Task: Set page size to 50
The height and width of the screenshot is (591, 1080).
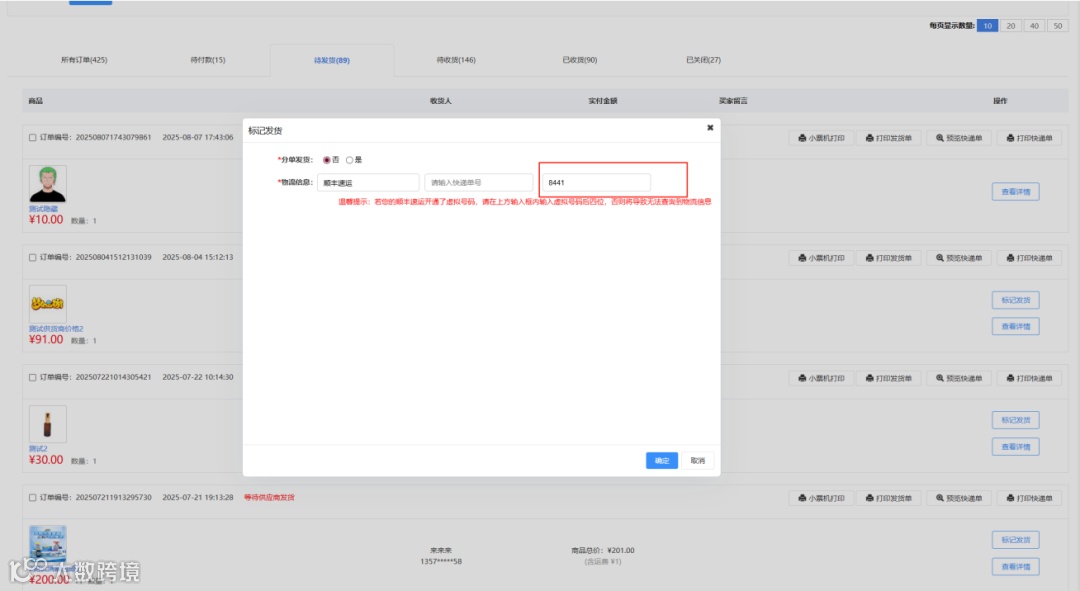Action: [x=1058, y=25]
